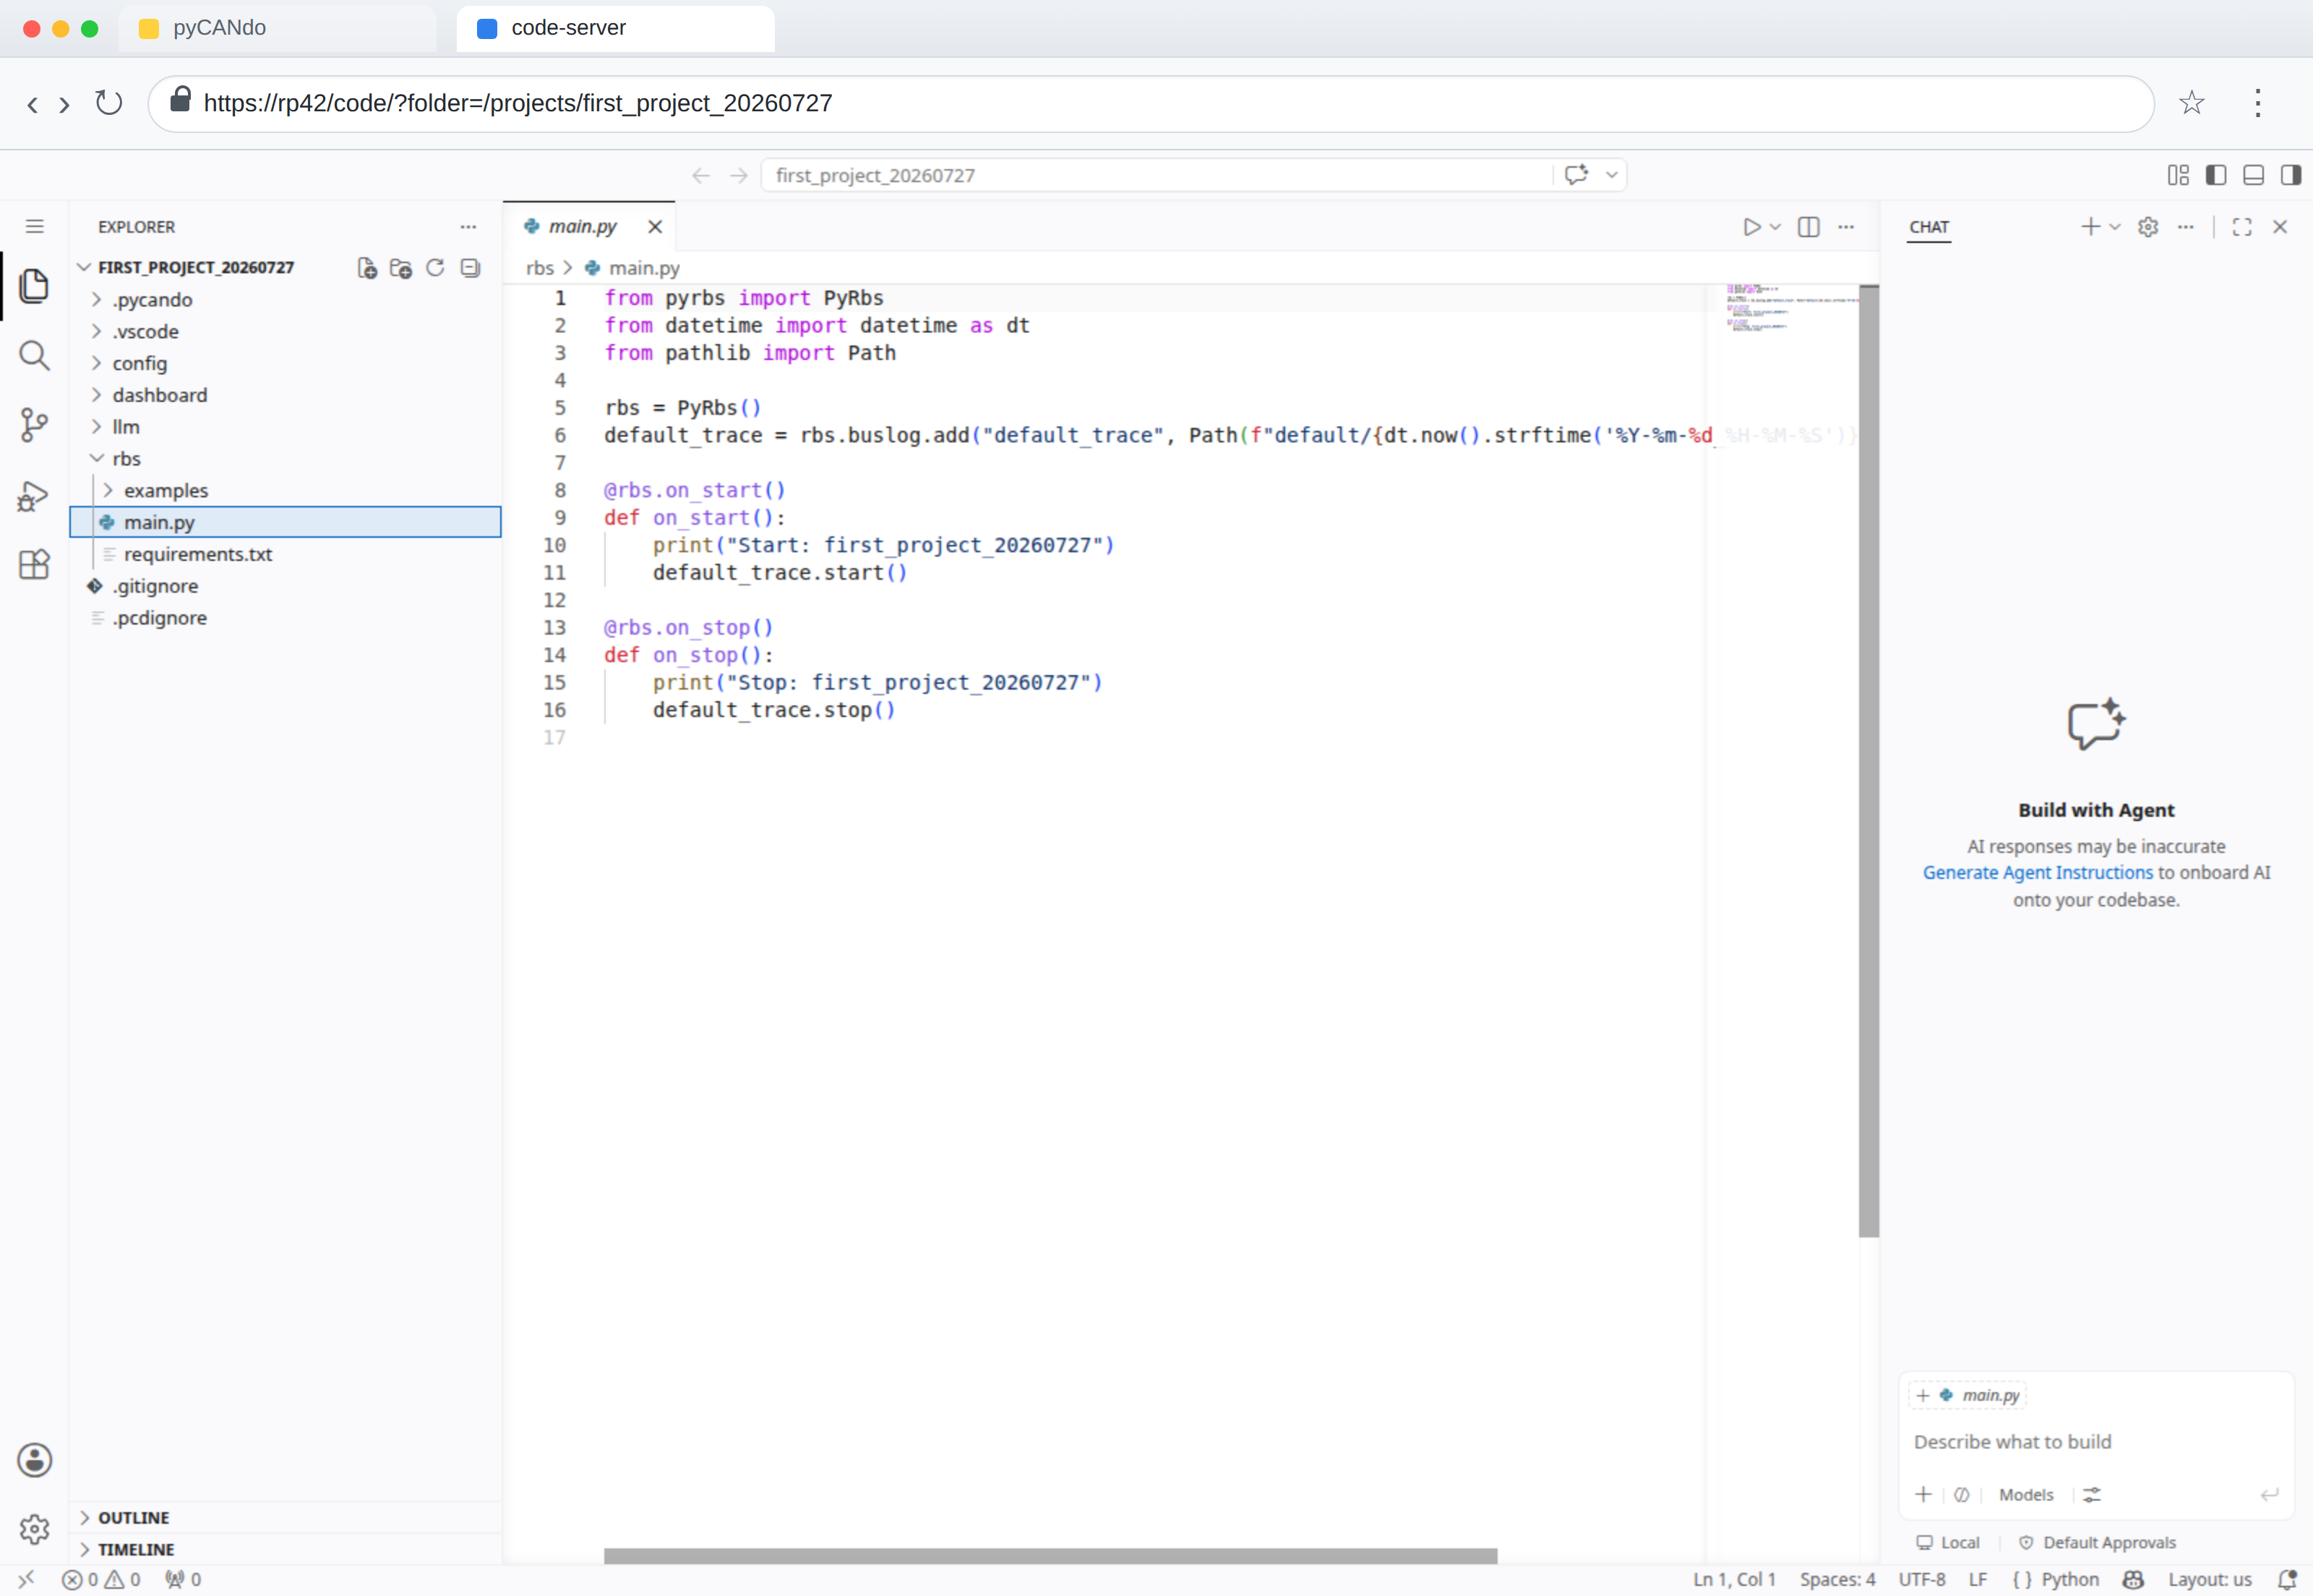This screenshot has width=2313, height=1596.
Task: Bookmark the page with star icon
Action: click(x=2191, y=103)
